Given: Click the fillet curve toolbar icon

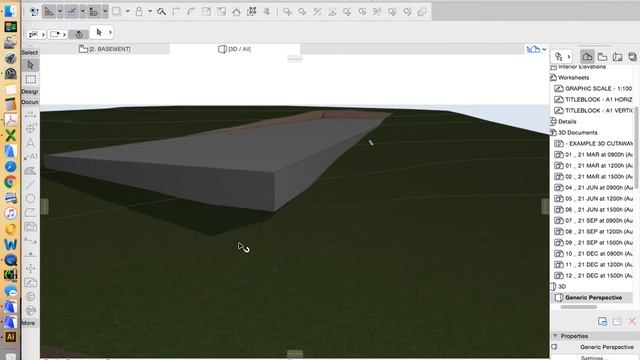Looking at the screenshot, I should click(191, 11).
